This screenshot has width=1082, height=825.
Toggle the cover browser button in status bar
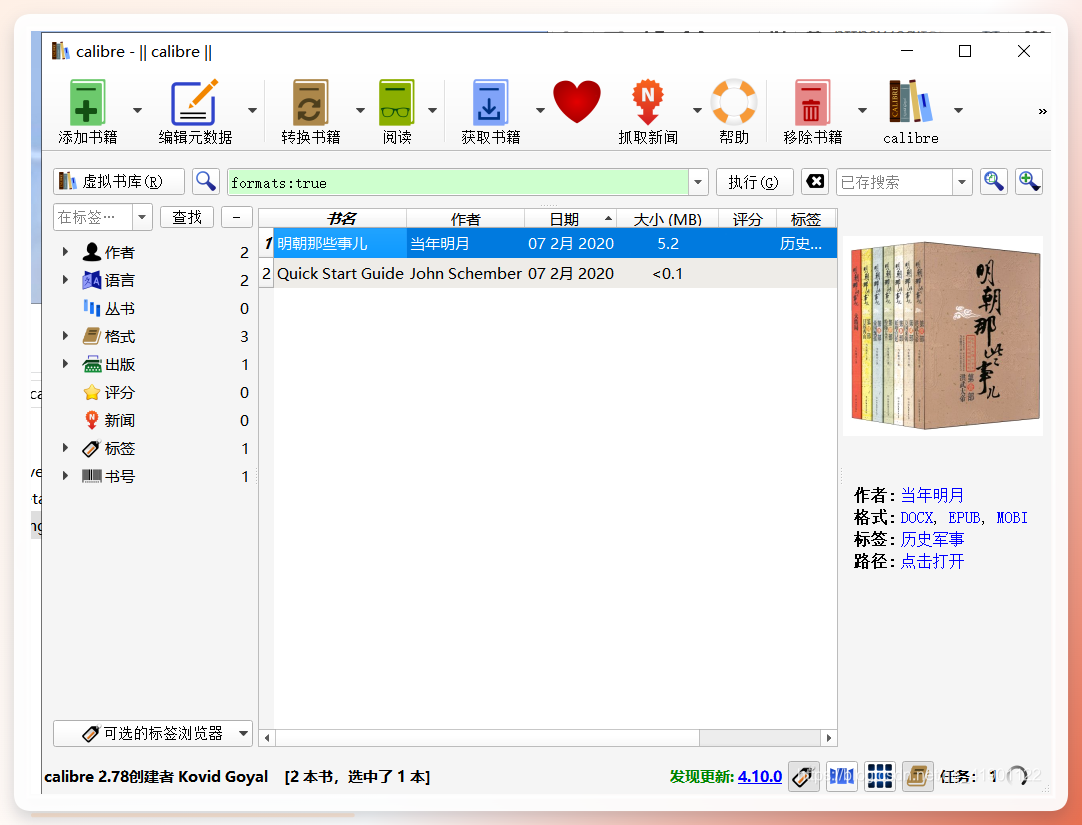(842, 776)
